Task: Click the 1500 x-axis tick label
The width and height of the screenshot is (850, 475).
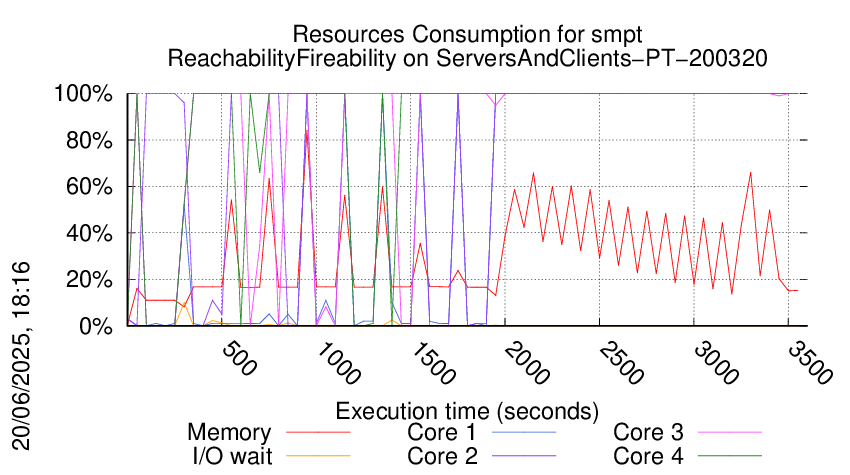Action: pyautogui.click(x=433, y=363)
